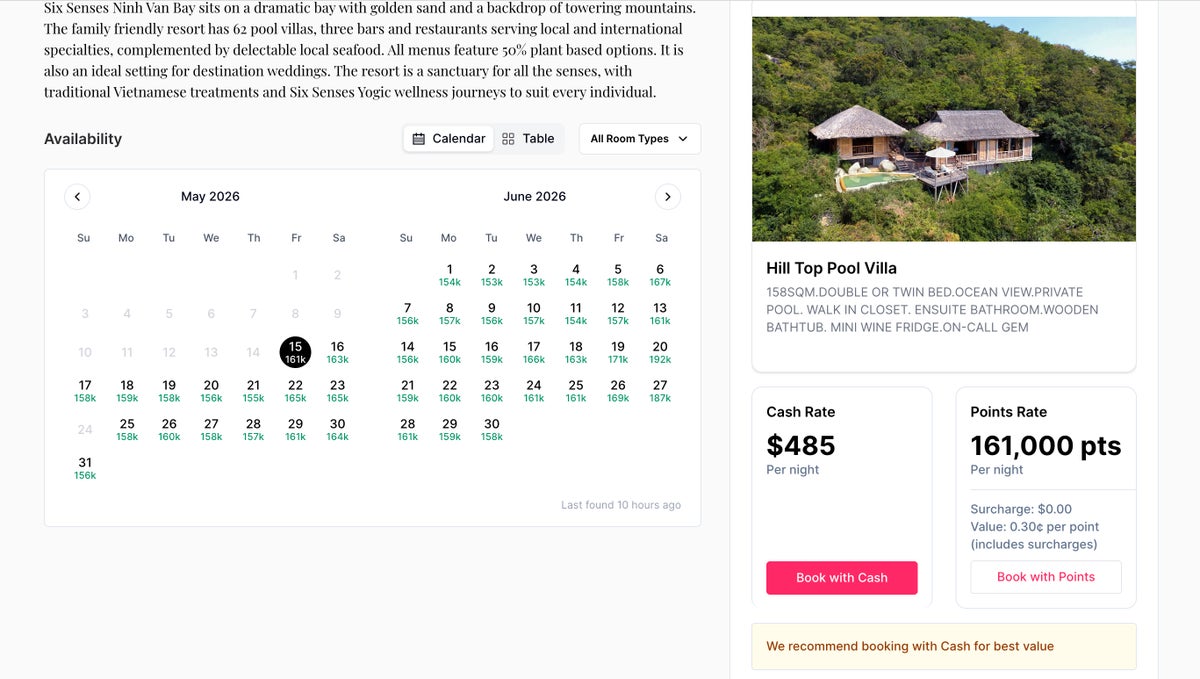
Task: Pick June 20 priced at 192k
Action: tap(660, 352)
